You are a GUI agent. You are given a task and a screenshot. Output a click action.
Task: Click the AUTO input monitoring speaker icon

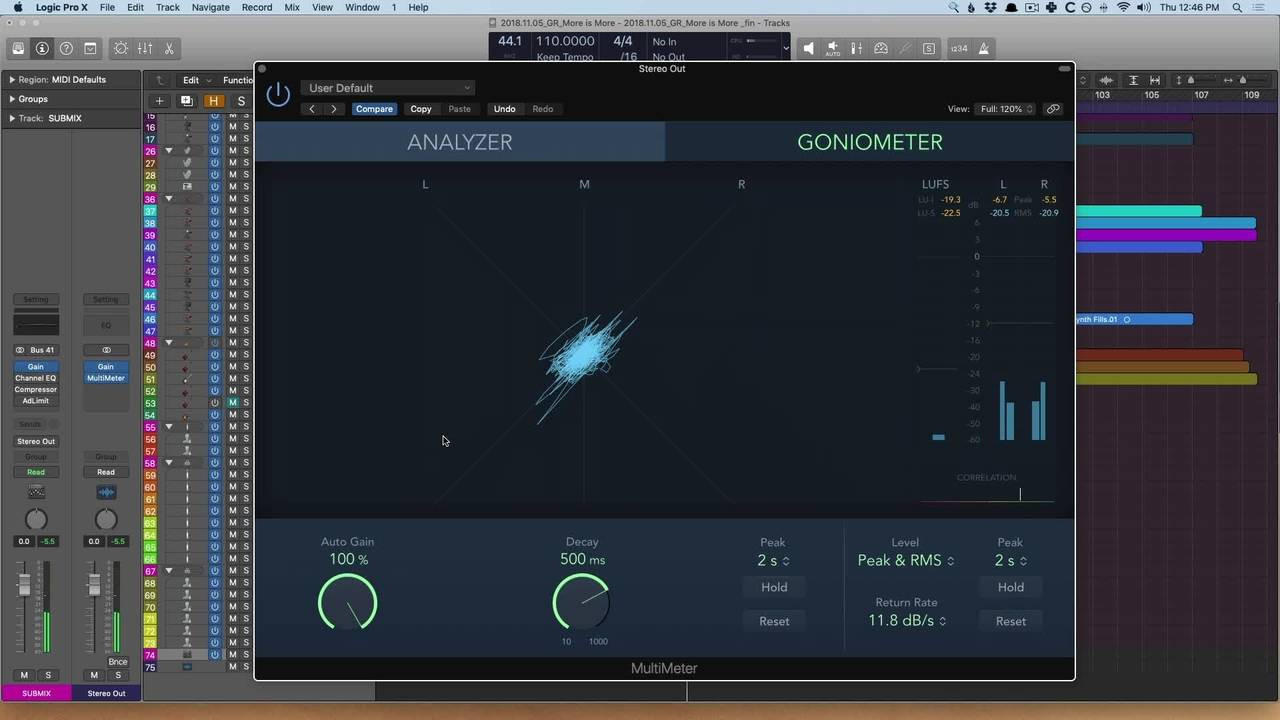click(x=832, y=48)
